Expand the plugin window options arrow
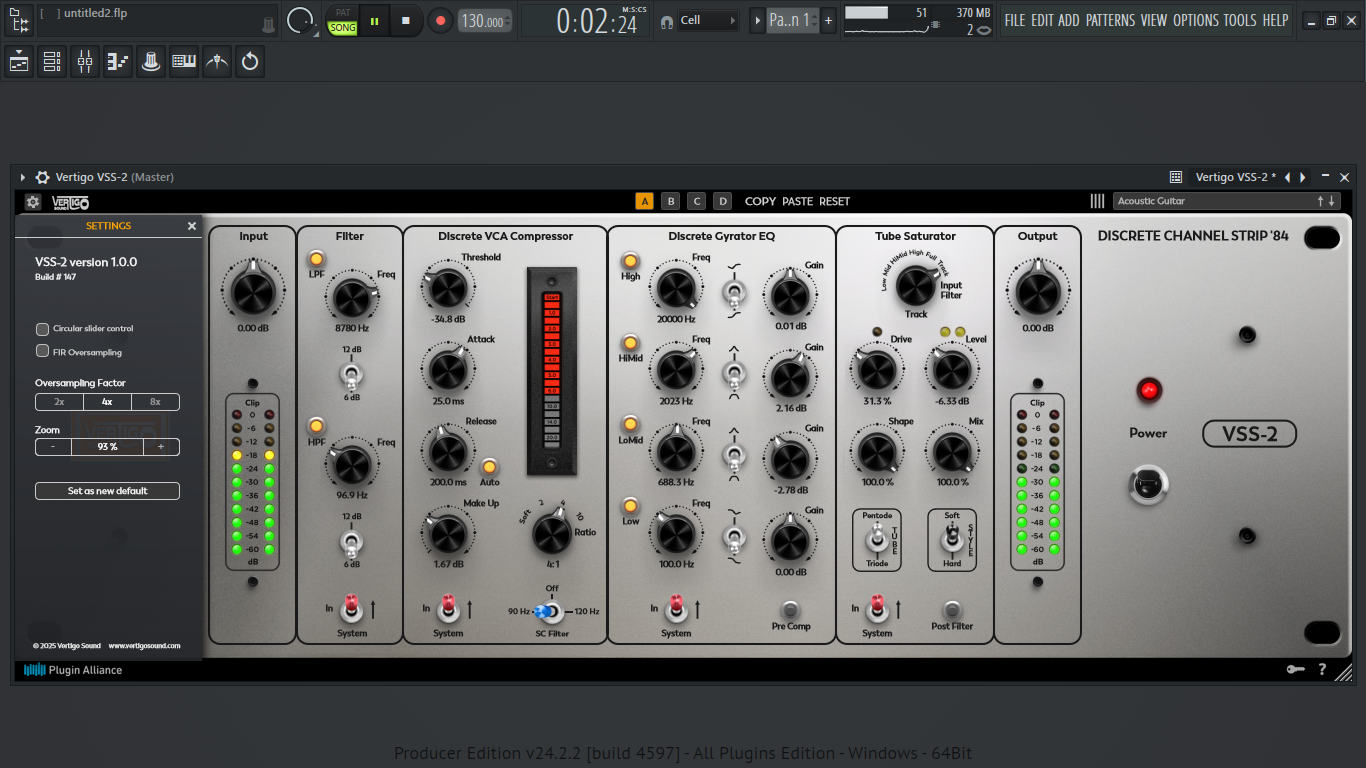 (23, 177)
